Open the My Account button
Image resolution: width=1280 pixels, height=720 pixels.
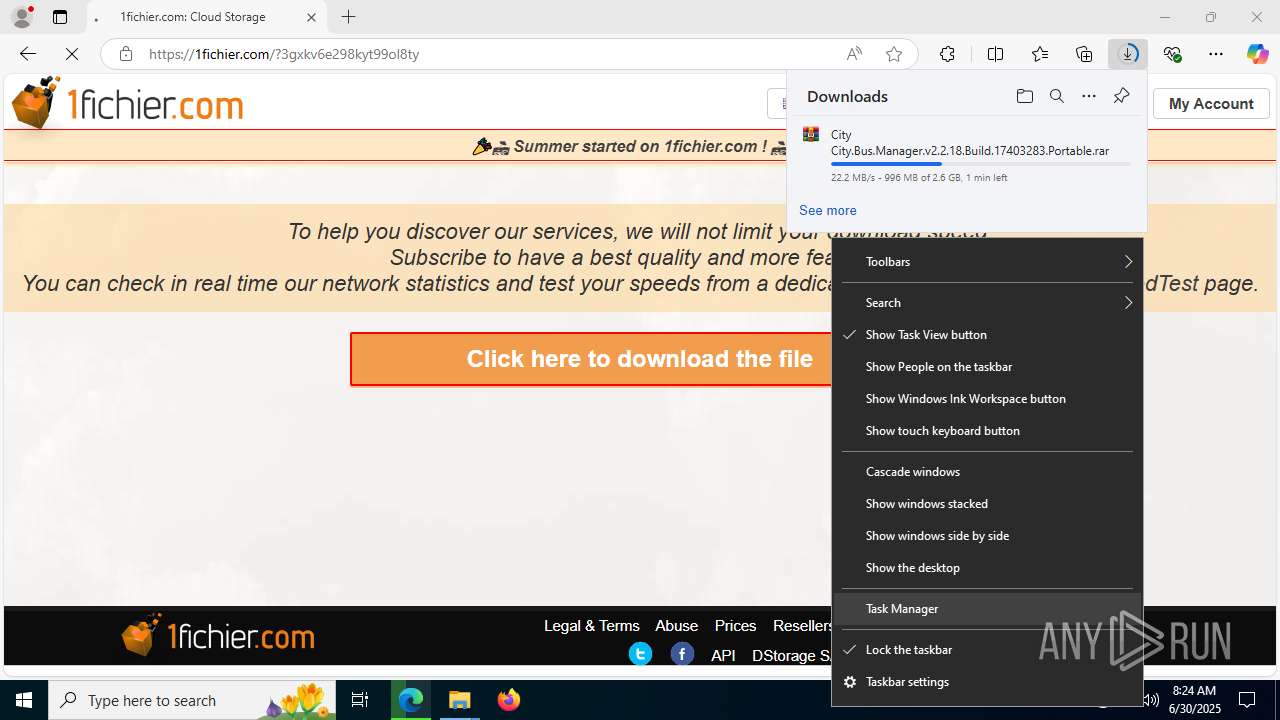(1211, 104)
